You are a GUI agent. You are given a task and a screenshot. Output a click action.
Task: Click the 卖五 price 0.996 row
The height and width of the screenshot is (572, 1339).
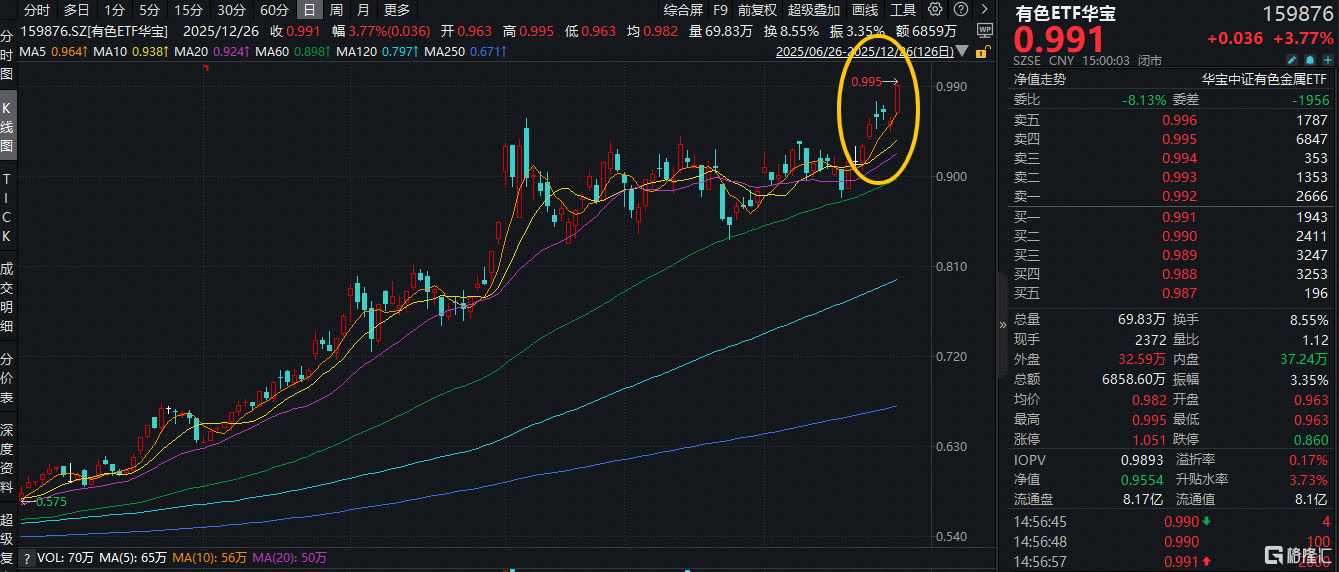[1171, 121]
